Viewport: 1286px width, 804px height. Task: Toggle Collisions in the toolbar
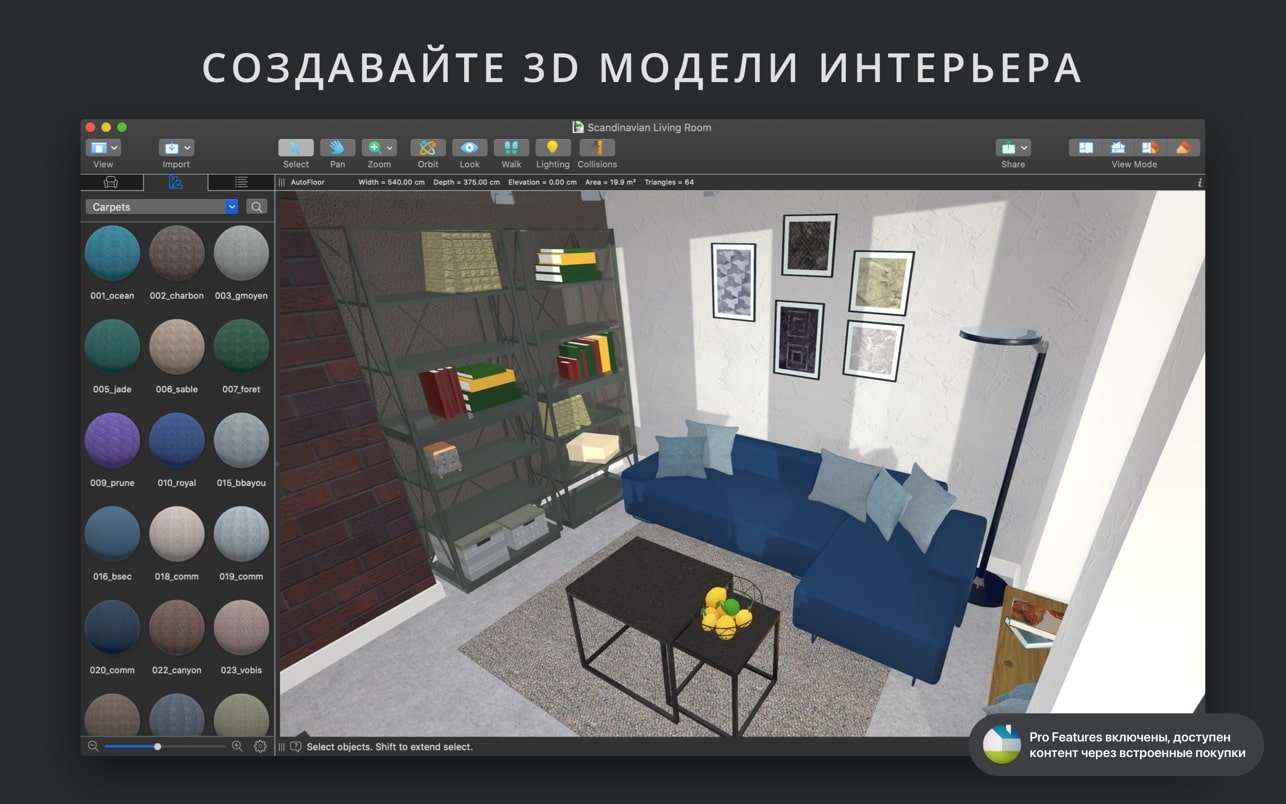tap(597, 148)
